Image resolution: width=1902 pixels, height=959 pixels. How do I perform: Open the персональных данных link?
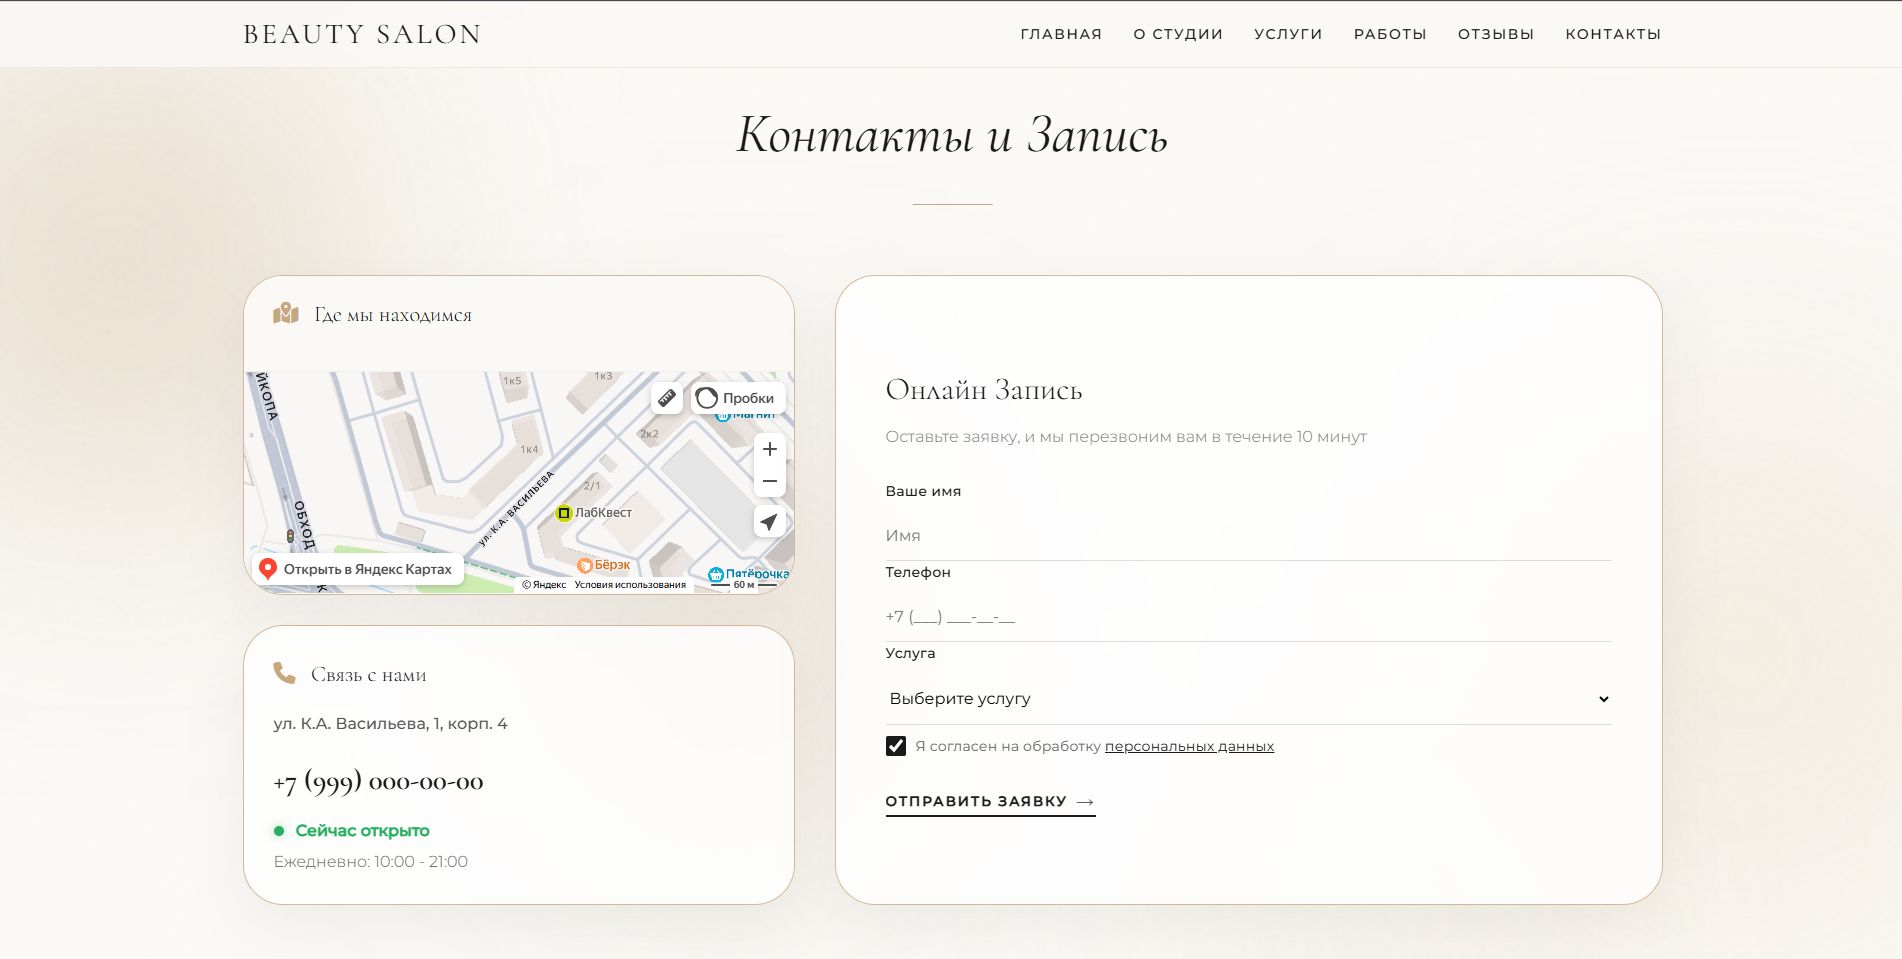click(x=1188, y=746)
